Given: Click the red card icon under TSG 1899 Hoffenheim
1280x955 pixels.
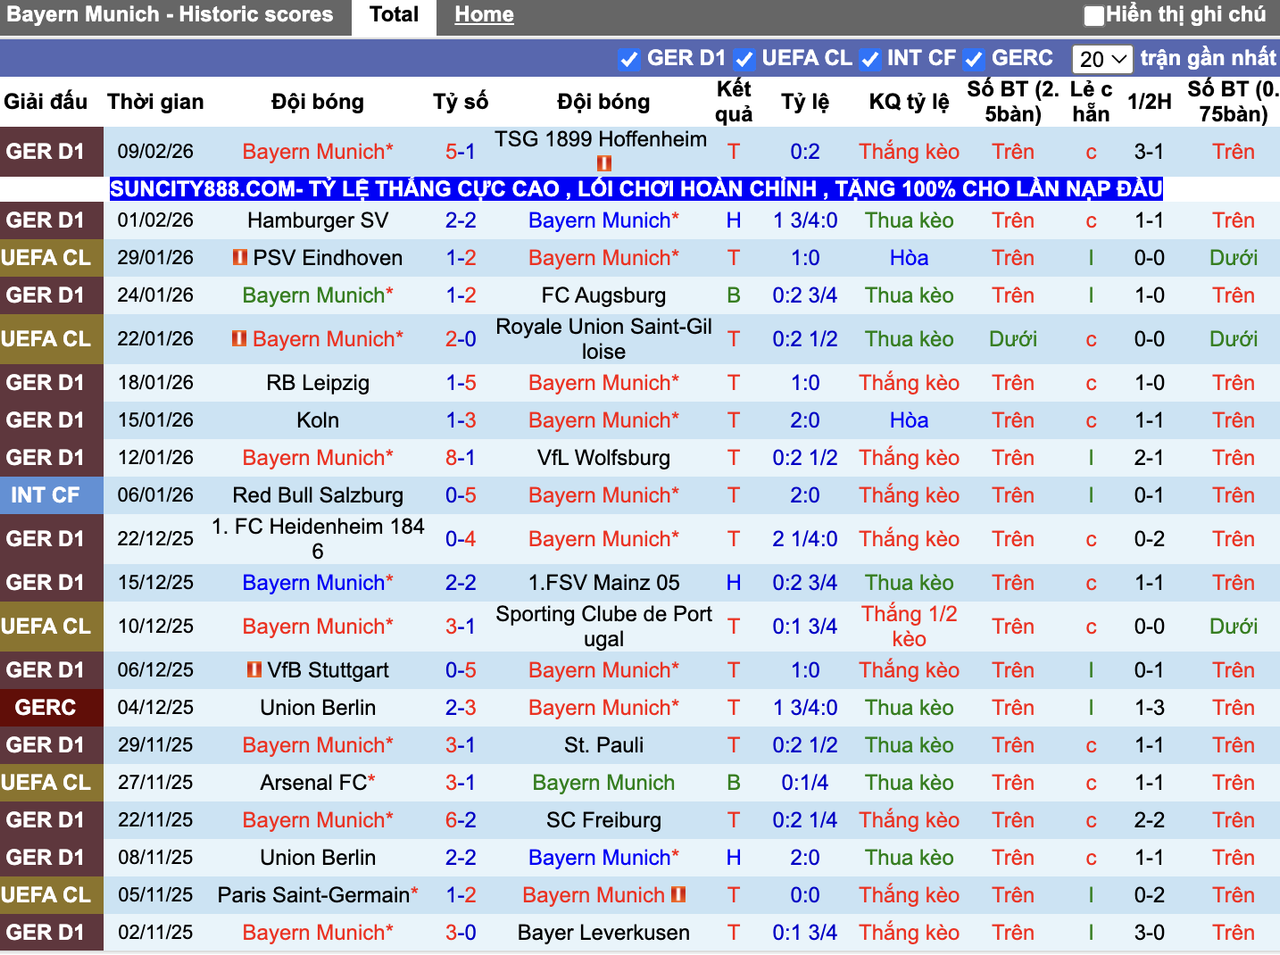Looking at the screenshot, I should [604, 163].
